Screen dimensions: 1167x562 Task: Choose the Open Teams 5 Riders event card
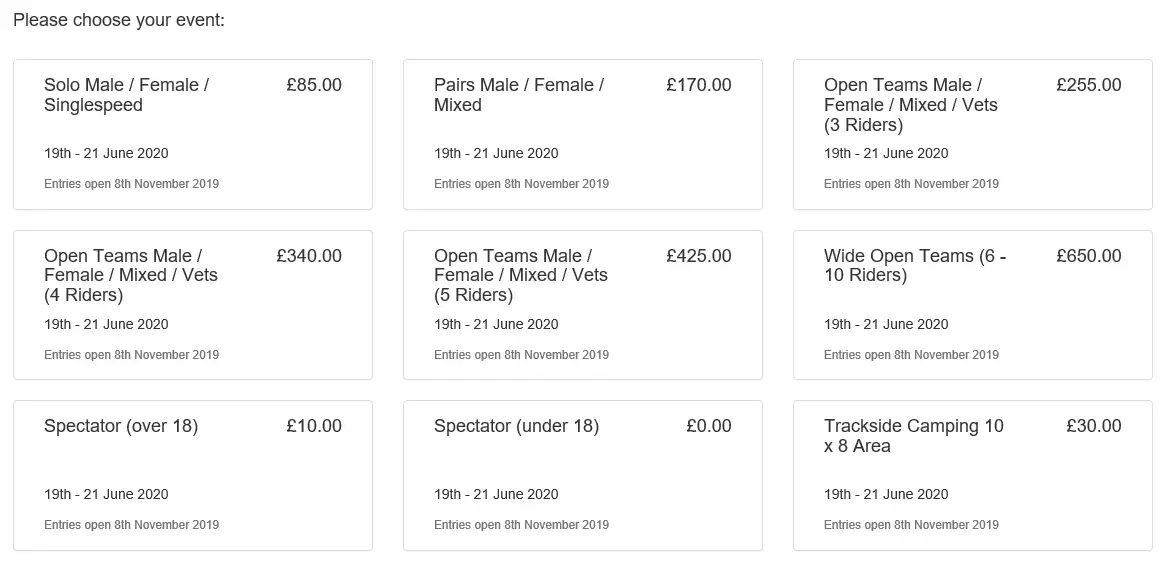[x=583, y=305]
